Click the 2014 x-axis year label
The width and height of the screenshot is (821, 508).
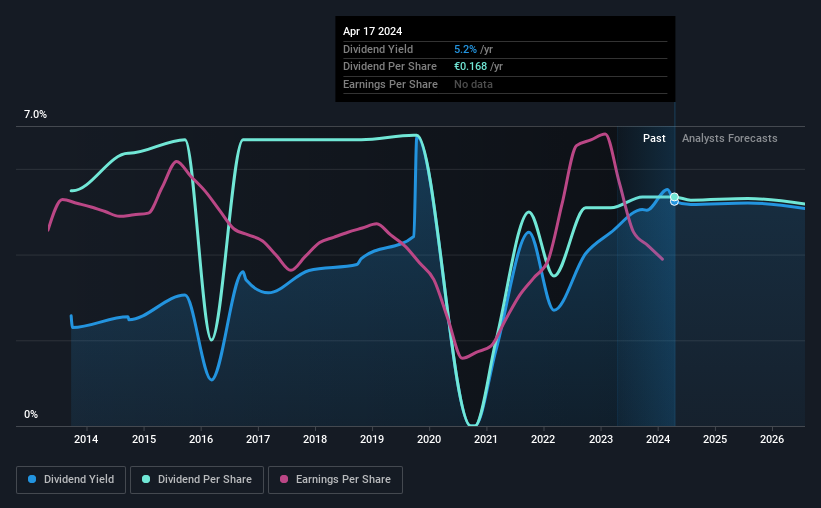[x=86, y=439]
